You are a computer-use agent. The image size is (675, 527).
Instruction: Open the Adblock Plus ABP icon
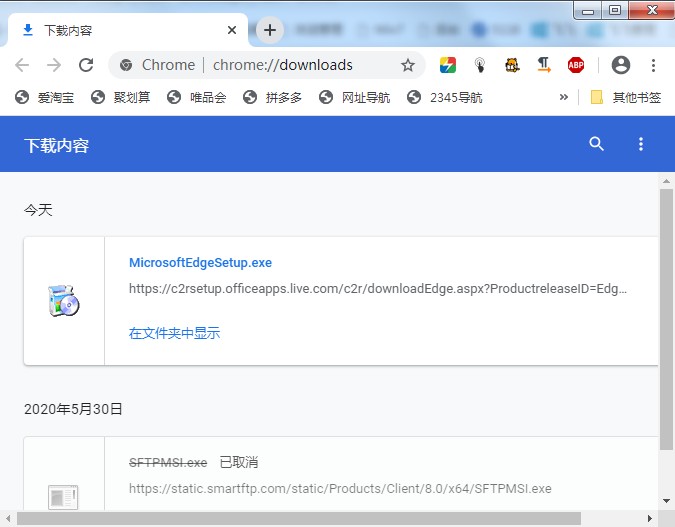pos(576,65)
